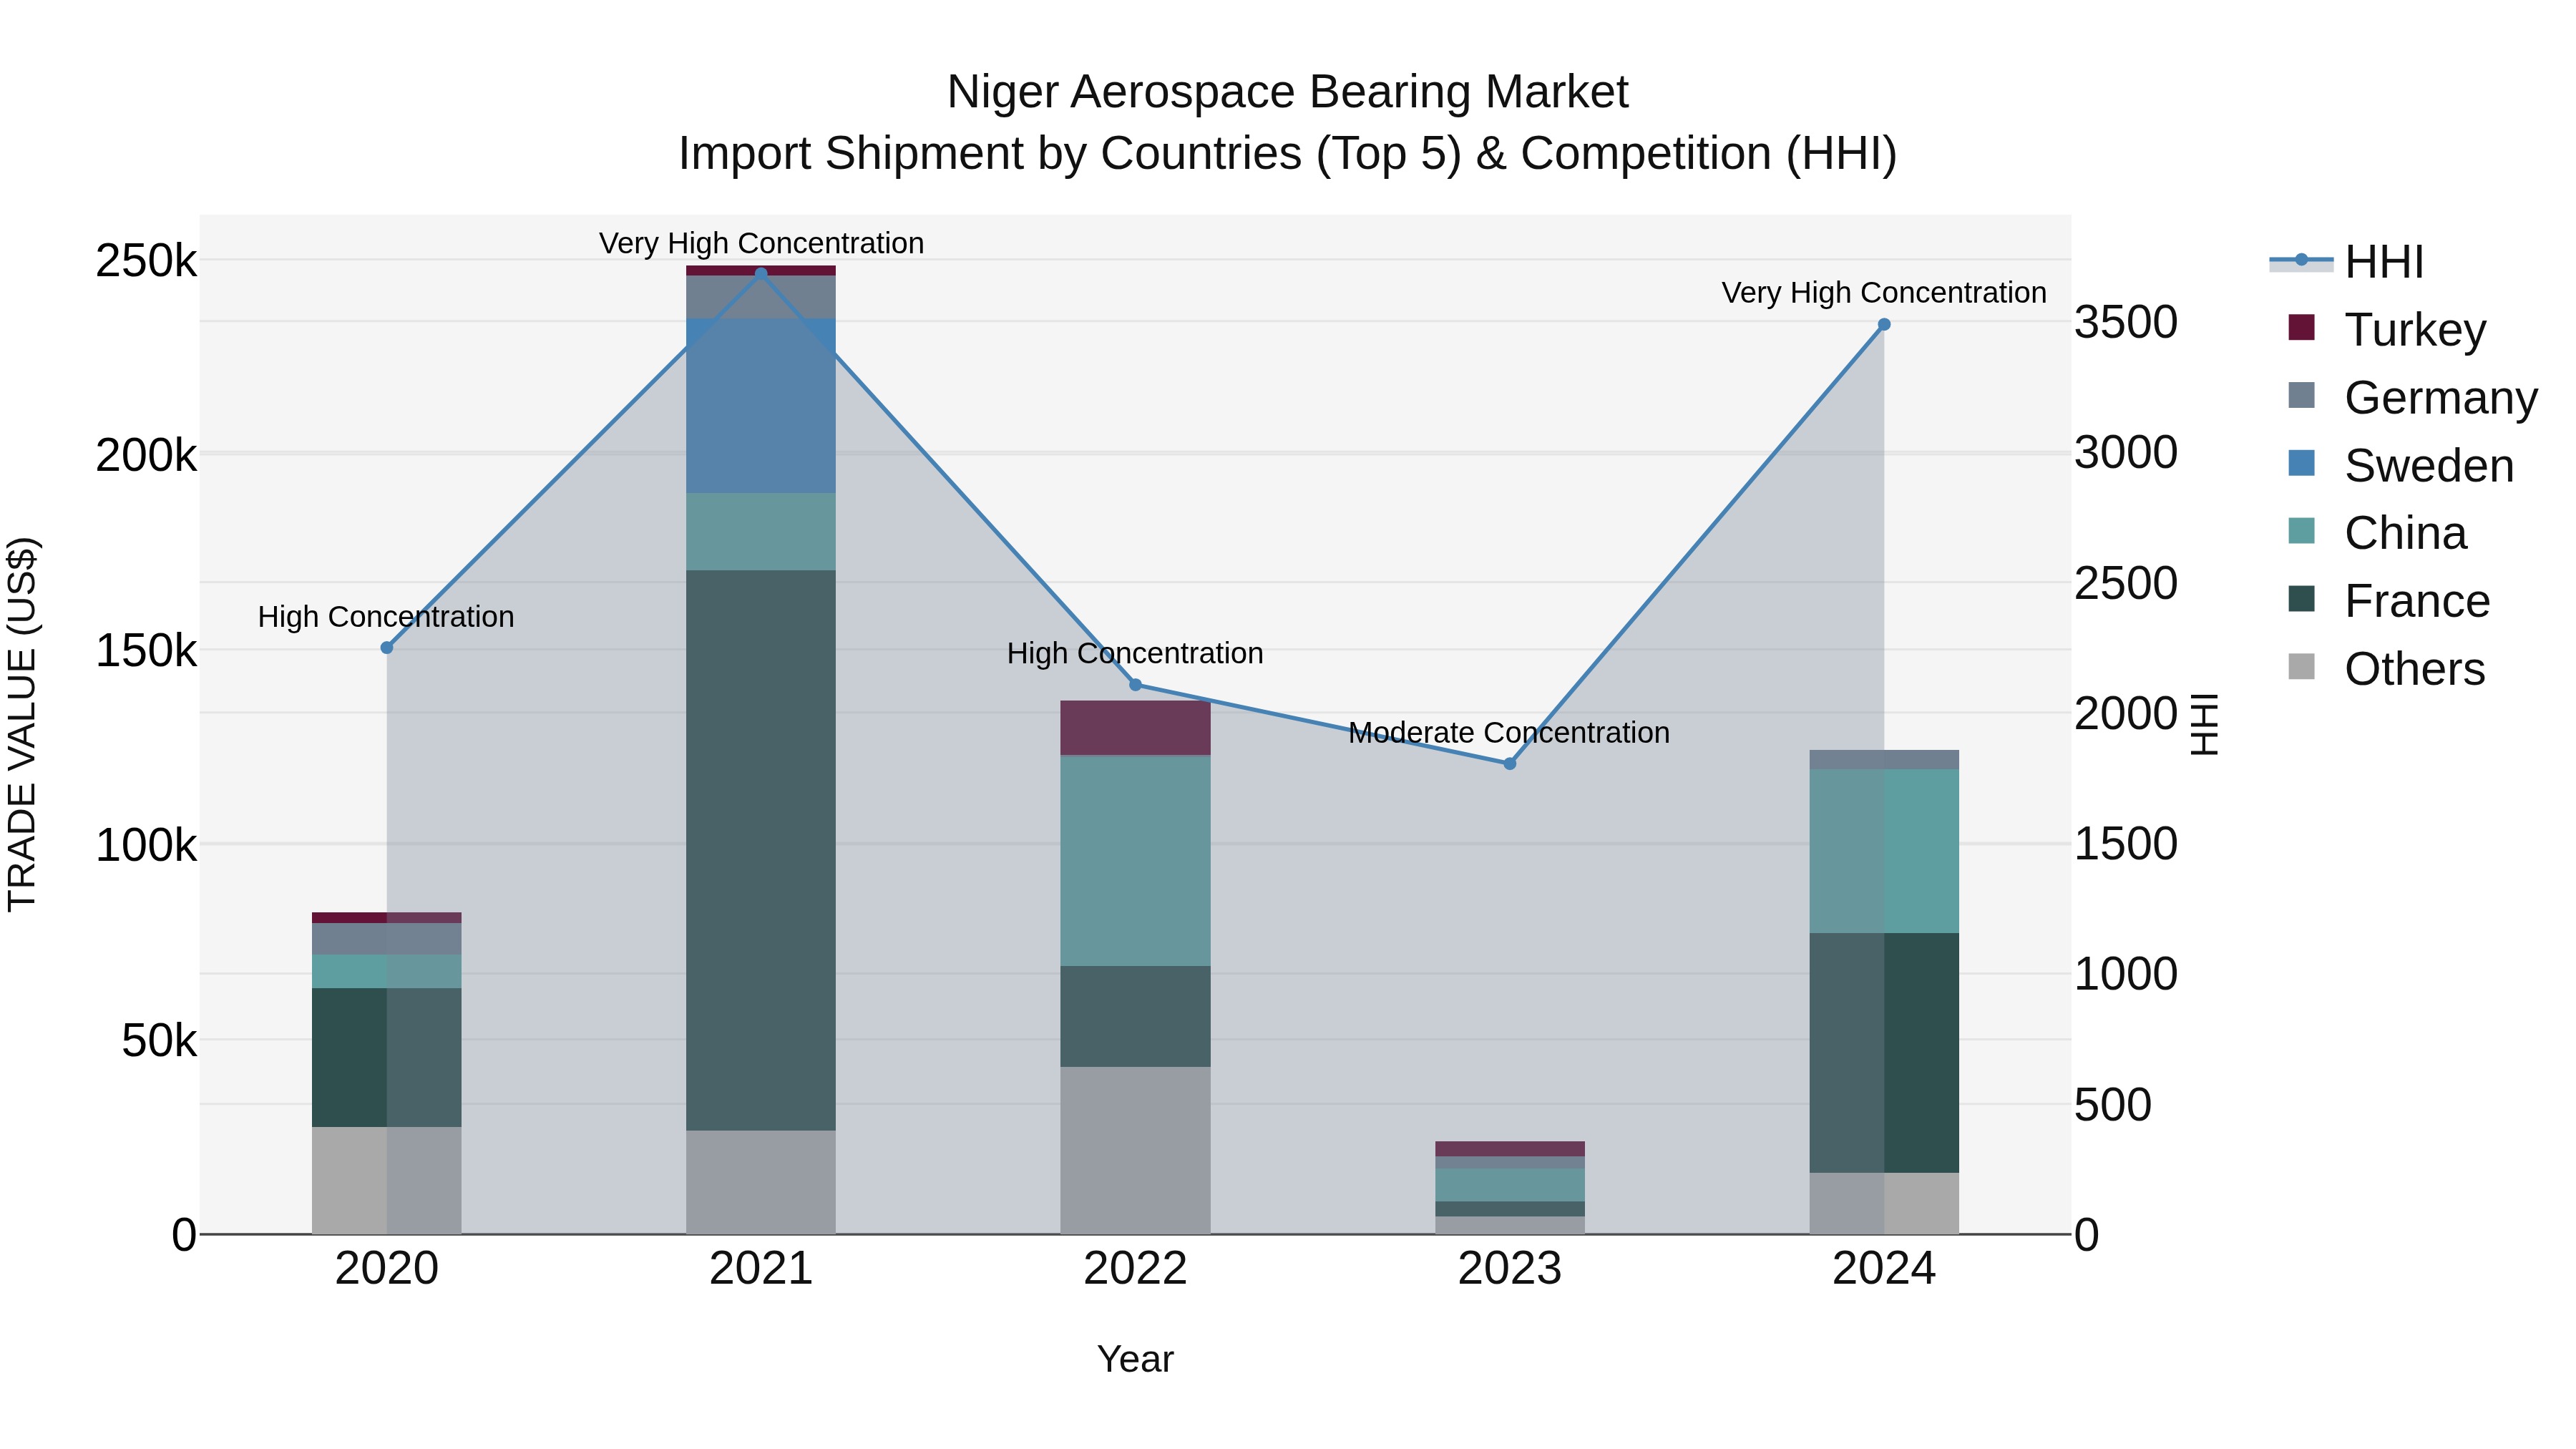Click the 'High Concentration' label near 2022

1135,654
